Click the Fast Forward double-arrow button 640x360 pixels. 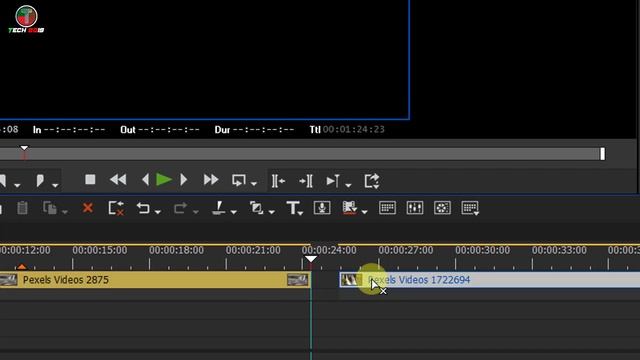[211, 180]
